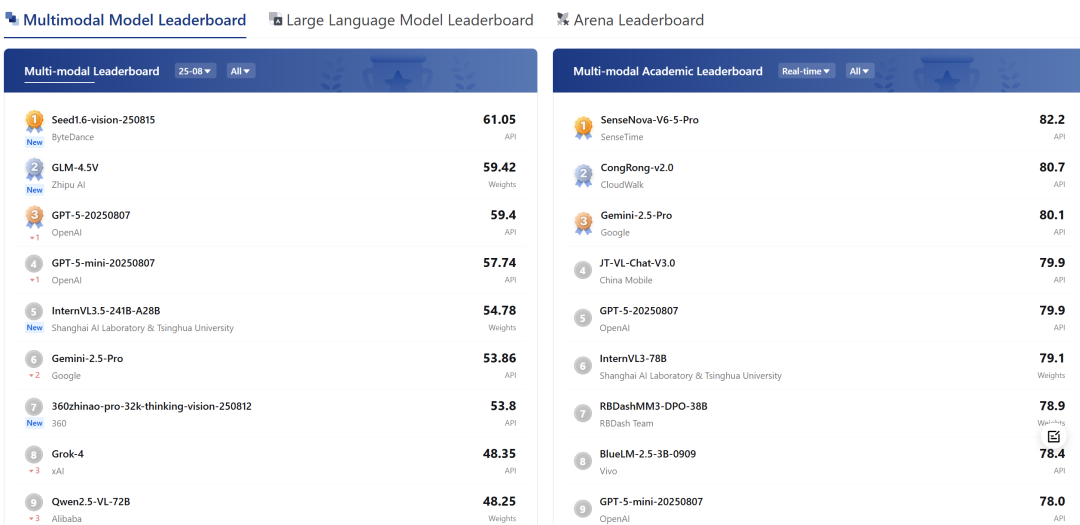This screenshot has width=1080, height=525.
Task: Expand the All filter in Academic Leaderboard
Action: coord(860,71)
